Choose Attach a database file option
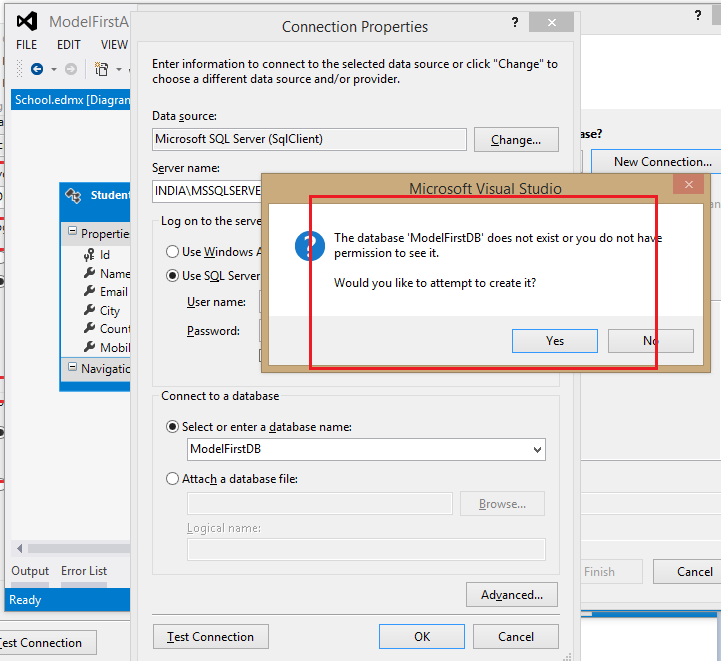The height and width of the screenshot is (661, 721). 172,479
